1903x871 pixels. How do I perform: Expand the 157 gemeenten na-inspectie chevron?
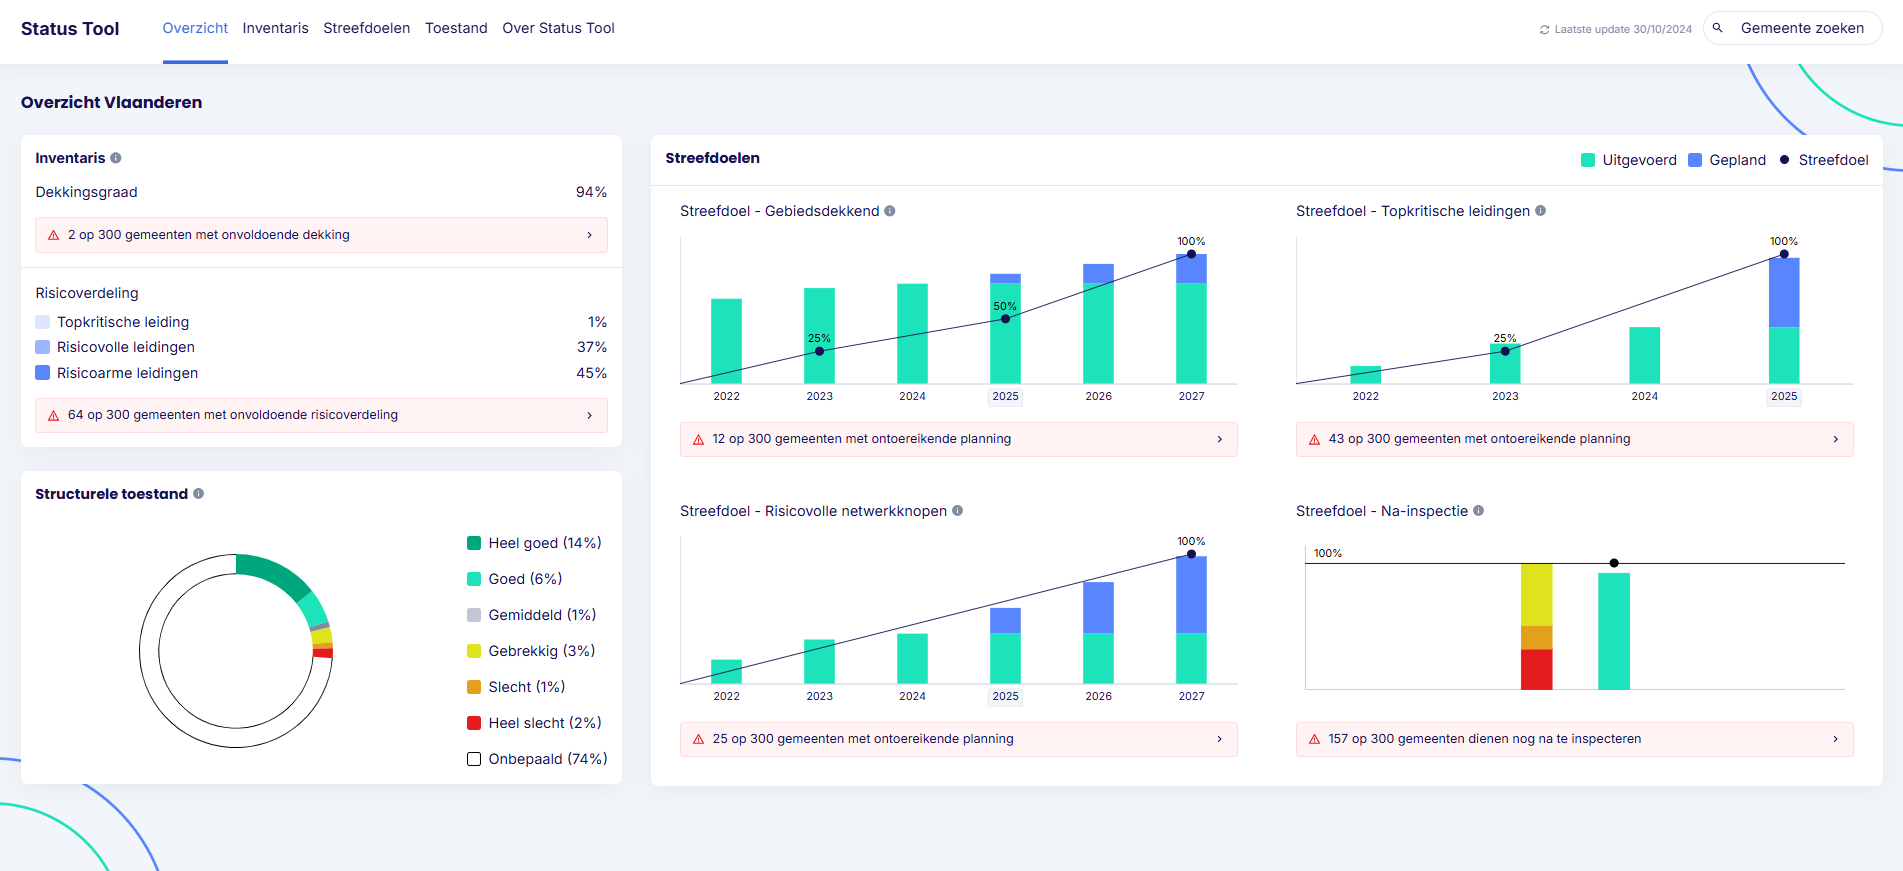[1836, 739]
